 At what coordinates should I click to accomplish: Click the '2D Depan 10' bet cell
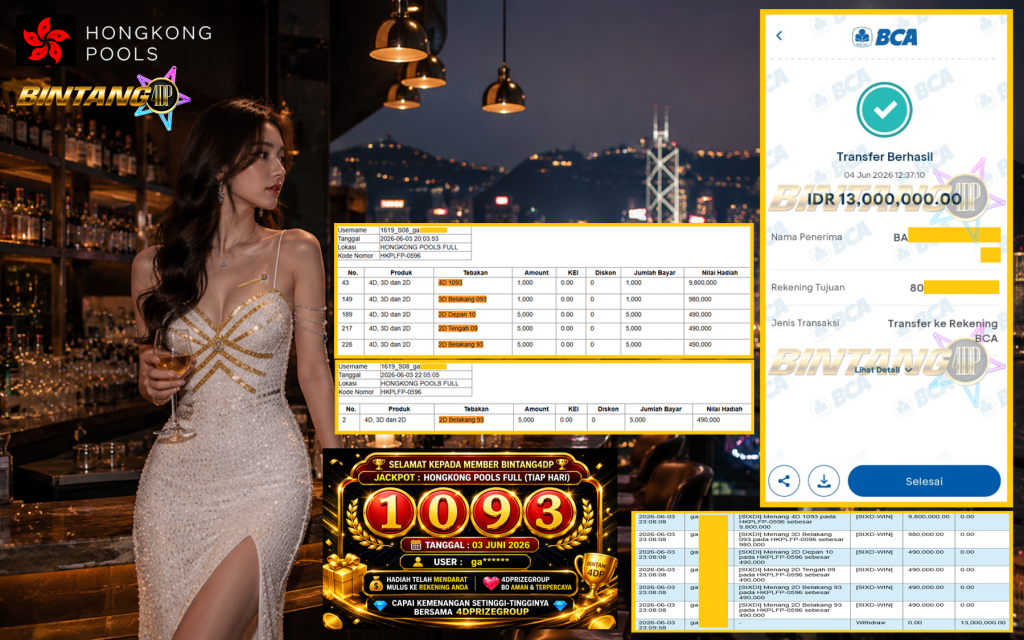pyautogui.click(x=457, y=315)
